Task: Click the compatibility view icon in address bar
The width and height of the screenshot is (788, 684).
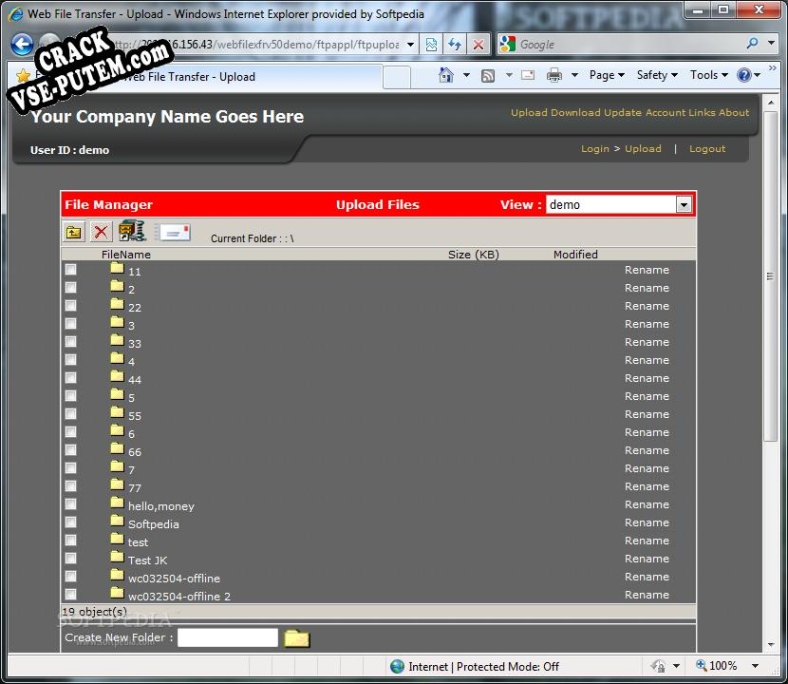Action: pyautogui.click(x=431, y=45)
